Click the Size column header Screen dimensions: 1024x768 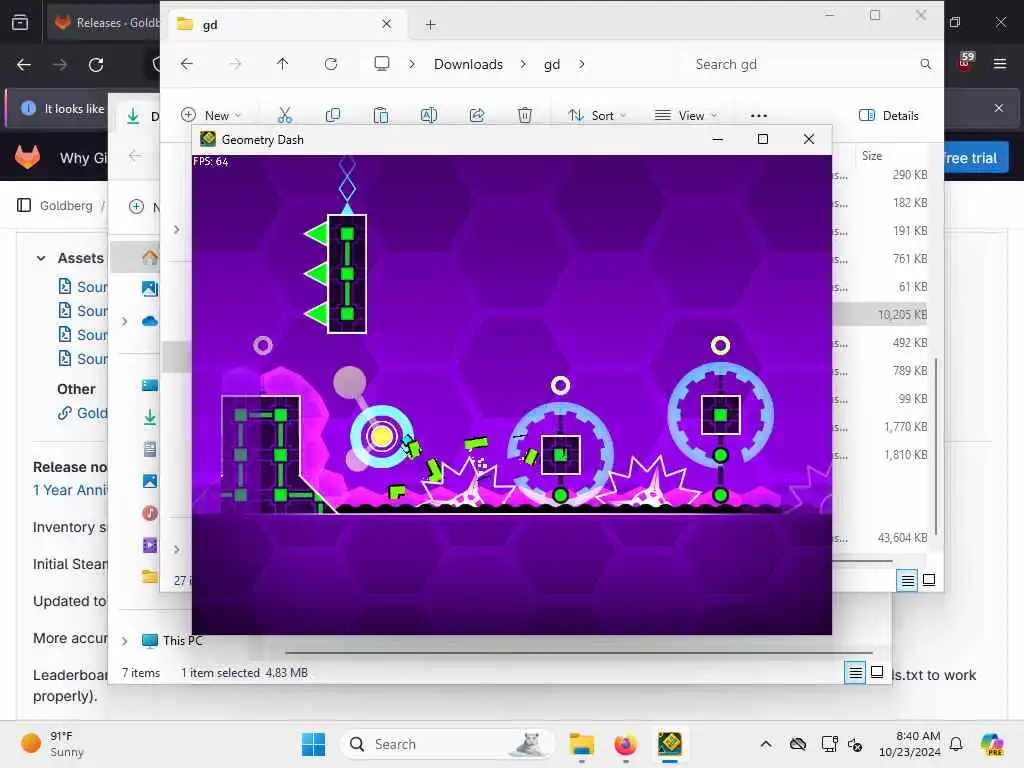[x=872, y=155]
